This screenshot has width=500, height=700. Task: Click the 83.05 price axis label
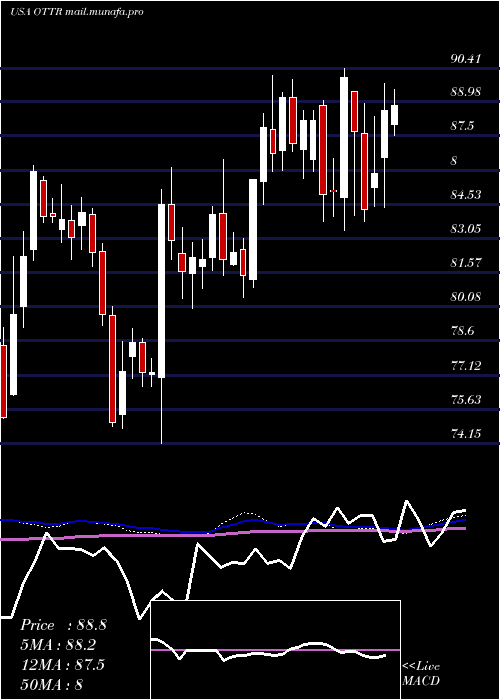click(466, 229)
